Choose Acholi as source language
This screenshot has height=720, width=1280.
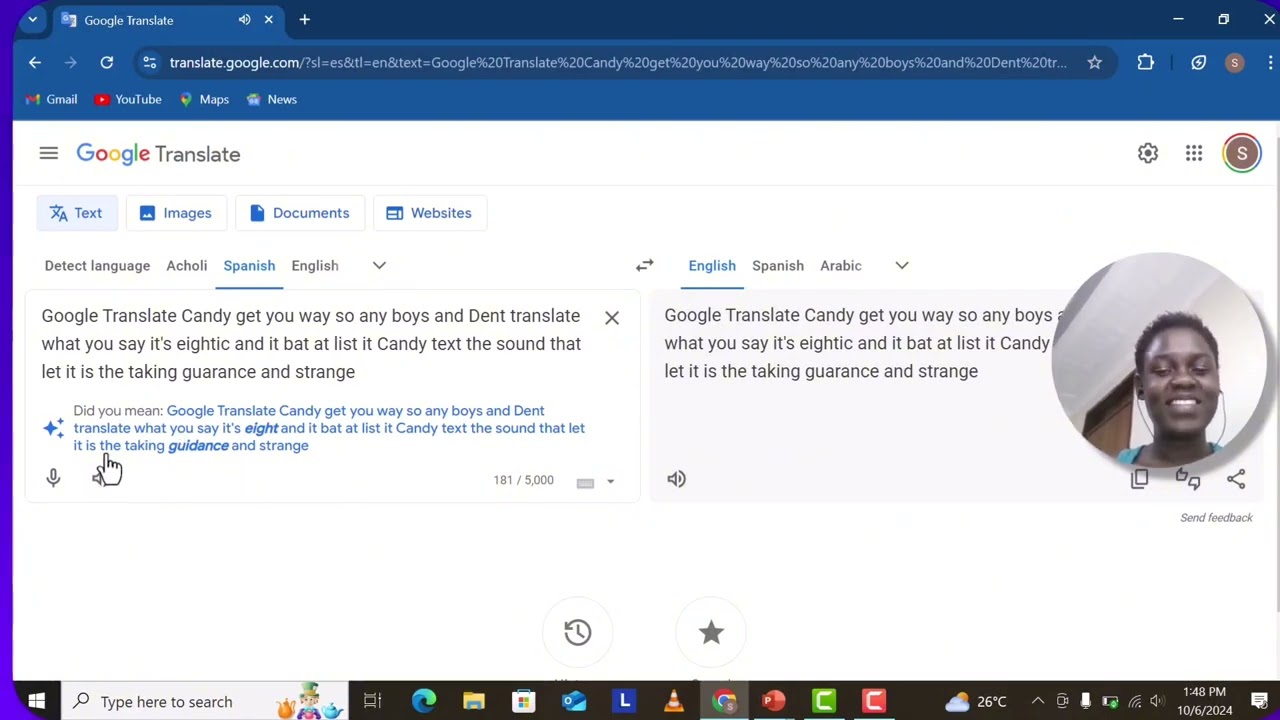click(x=186, y=265)
